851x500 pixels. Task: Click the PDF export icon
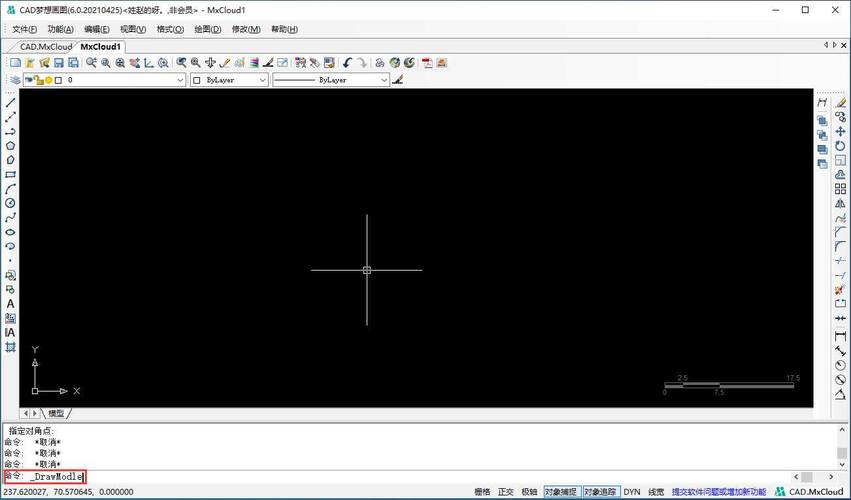tap(428, 63)
